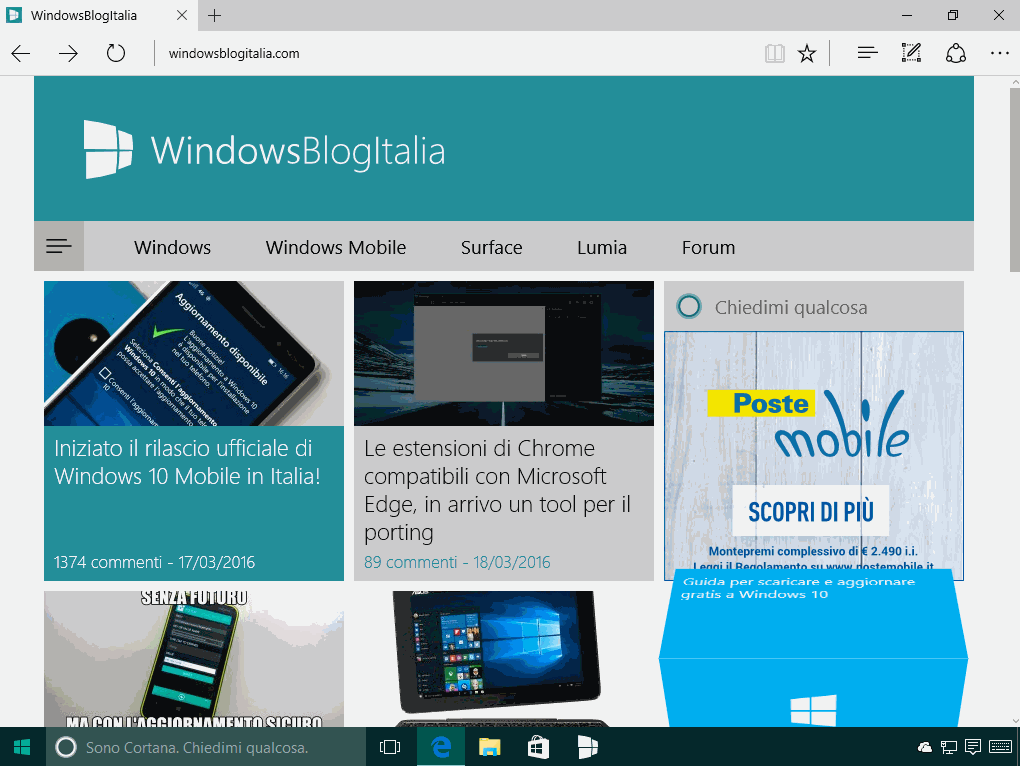Click the page vertical scrollbar thumb
Image resolution: width=1020 pixels, height=766 pixels.
pos(1015,180)
